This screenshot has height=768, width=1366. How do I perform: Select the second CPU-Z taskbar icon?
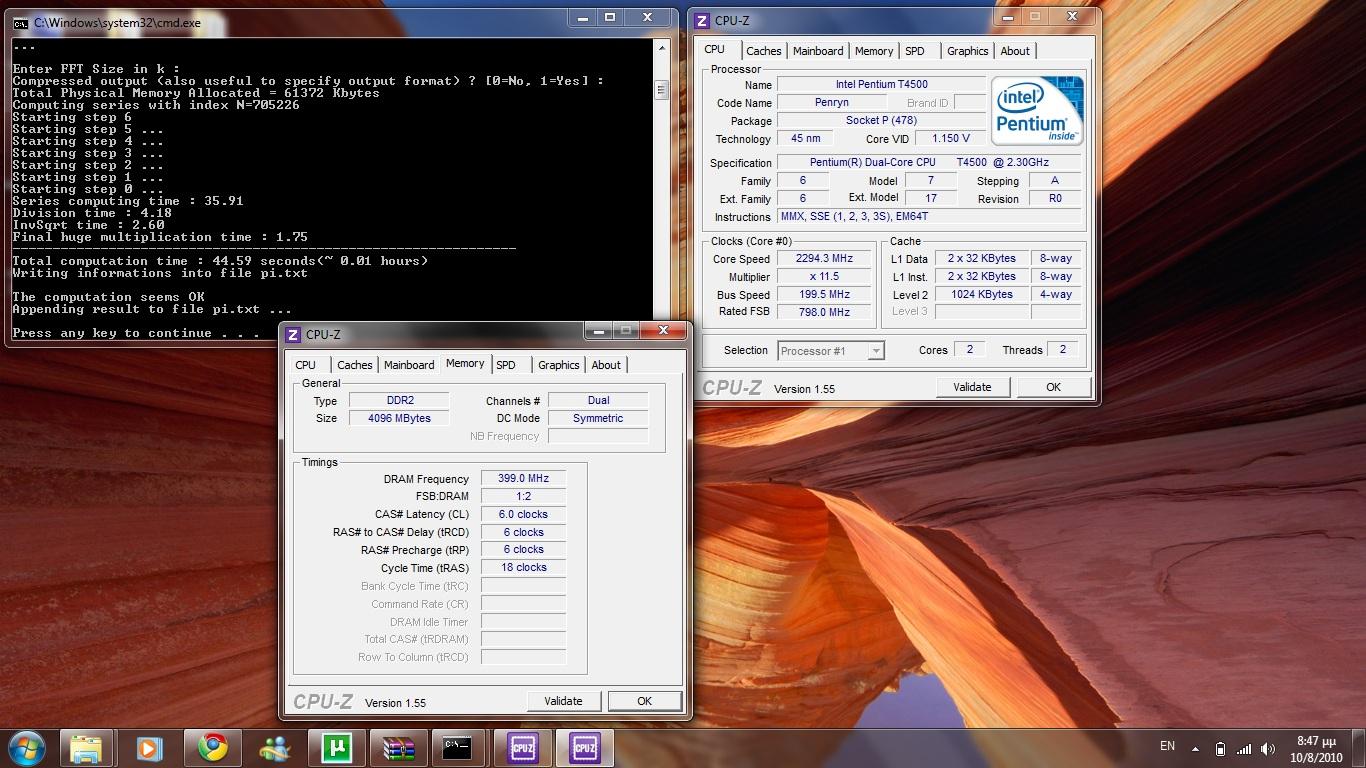[x=585, y=748]
